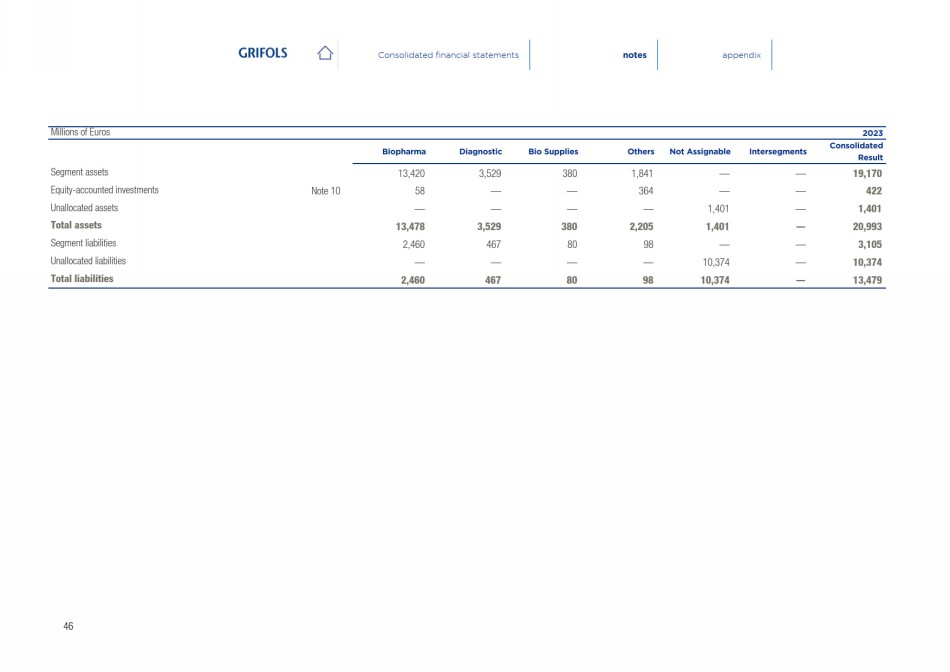The image size is (950, 672).
Task: Click page number 46
Action: (x=68, y=625)
